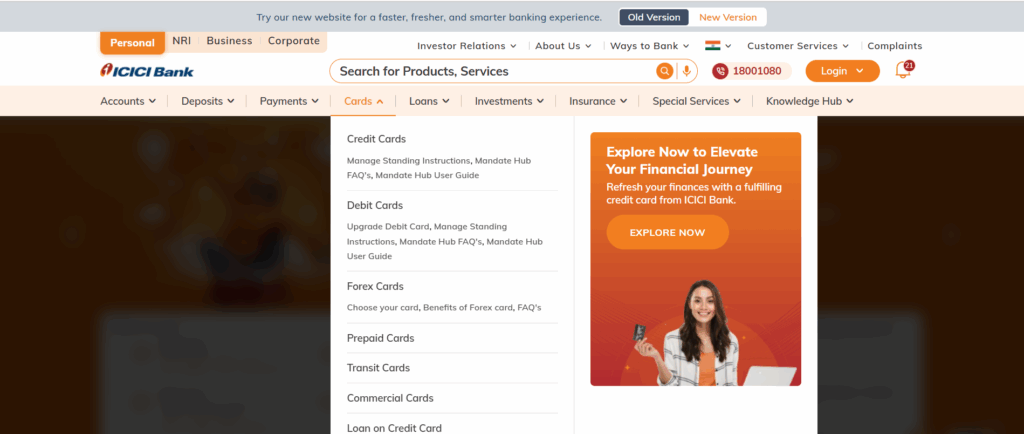Collapse the open Cards menu

[x=364, y=101]
